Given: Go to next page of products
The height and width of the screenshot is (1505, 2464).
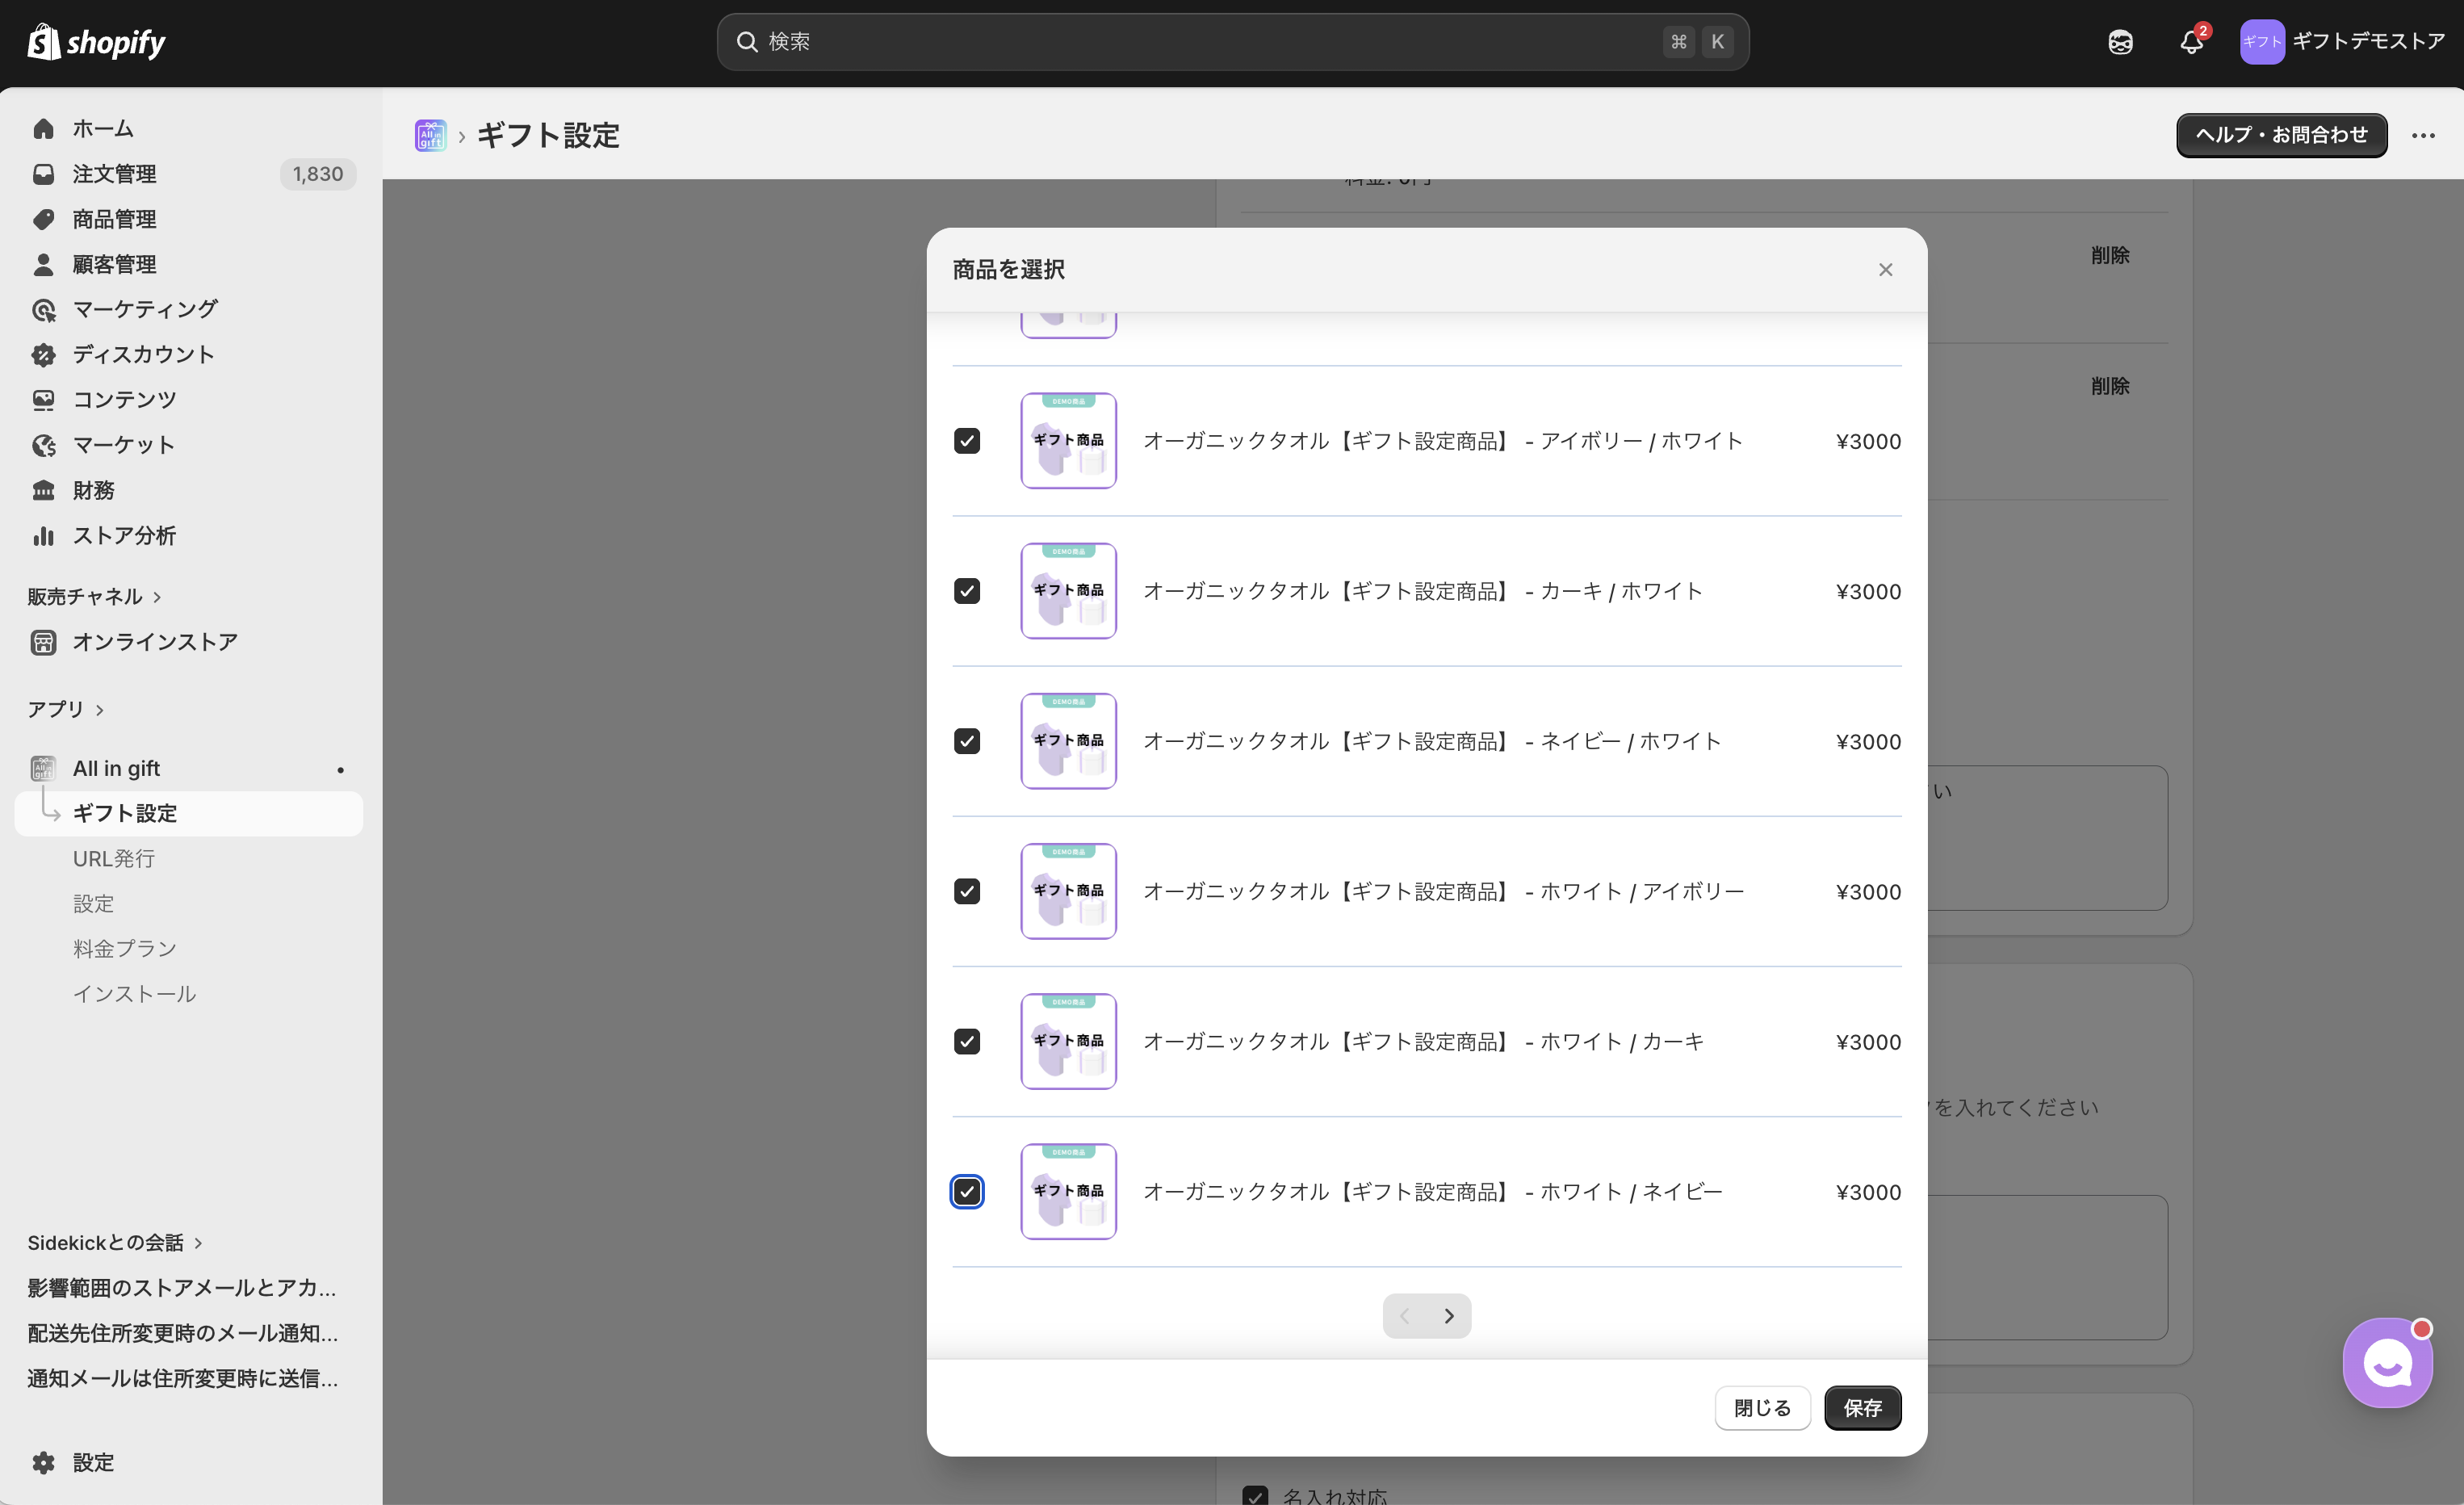Looking at the screenshot, I should [1449, 1316].
